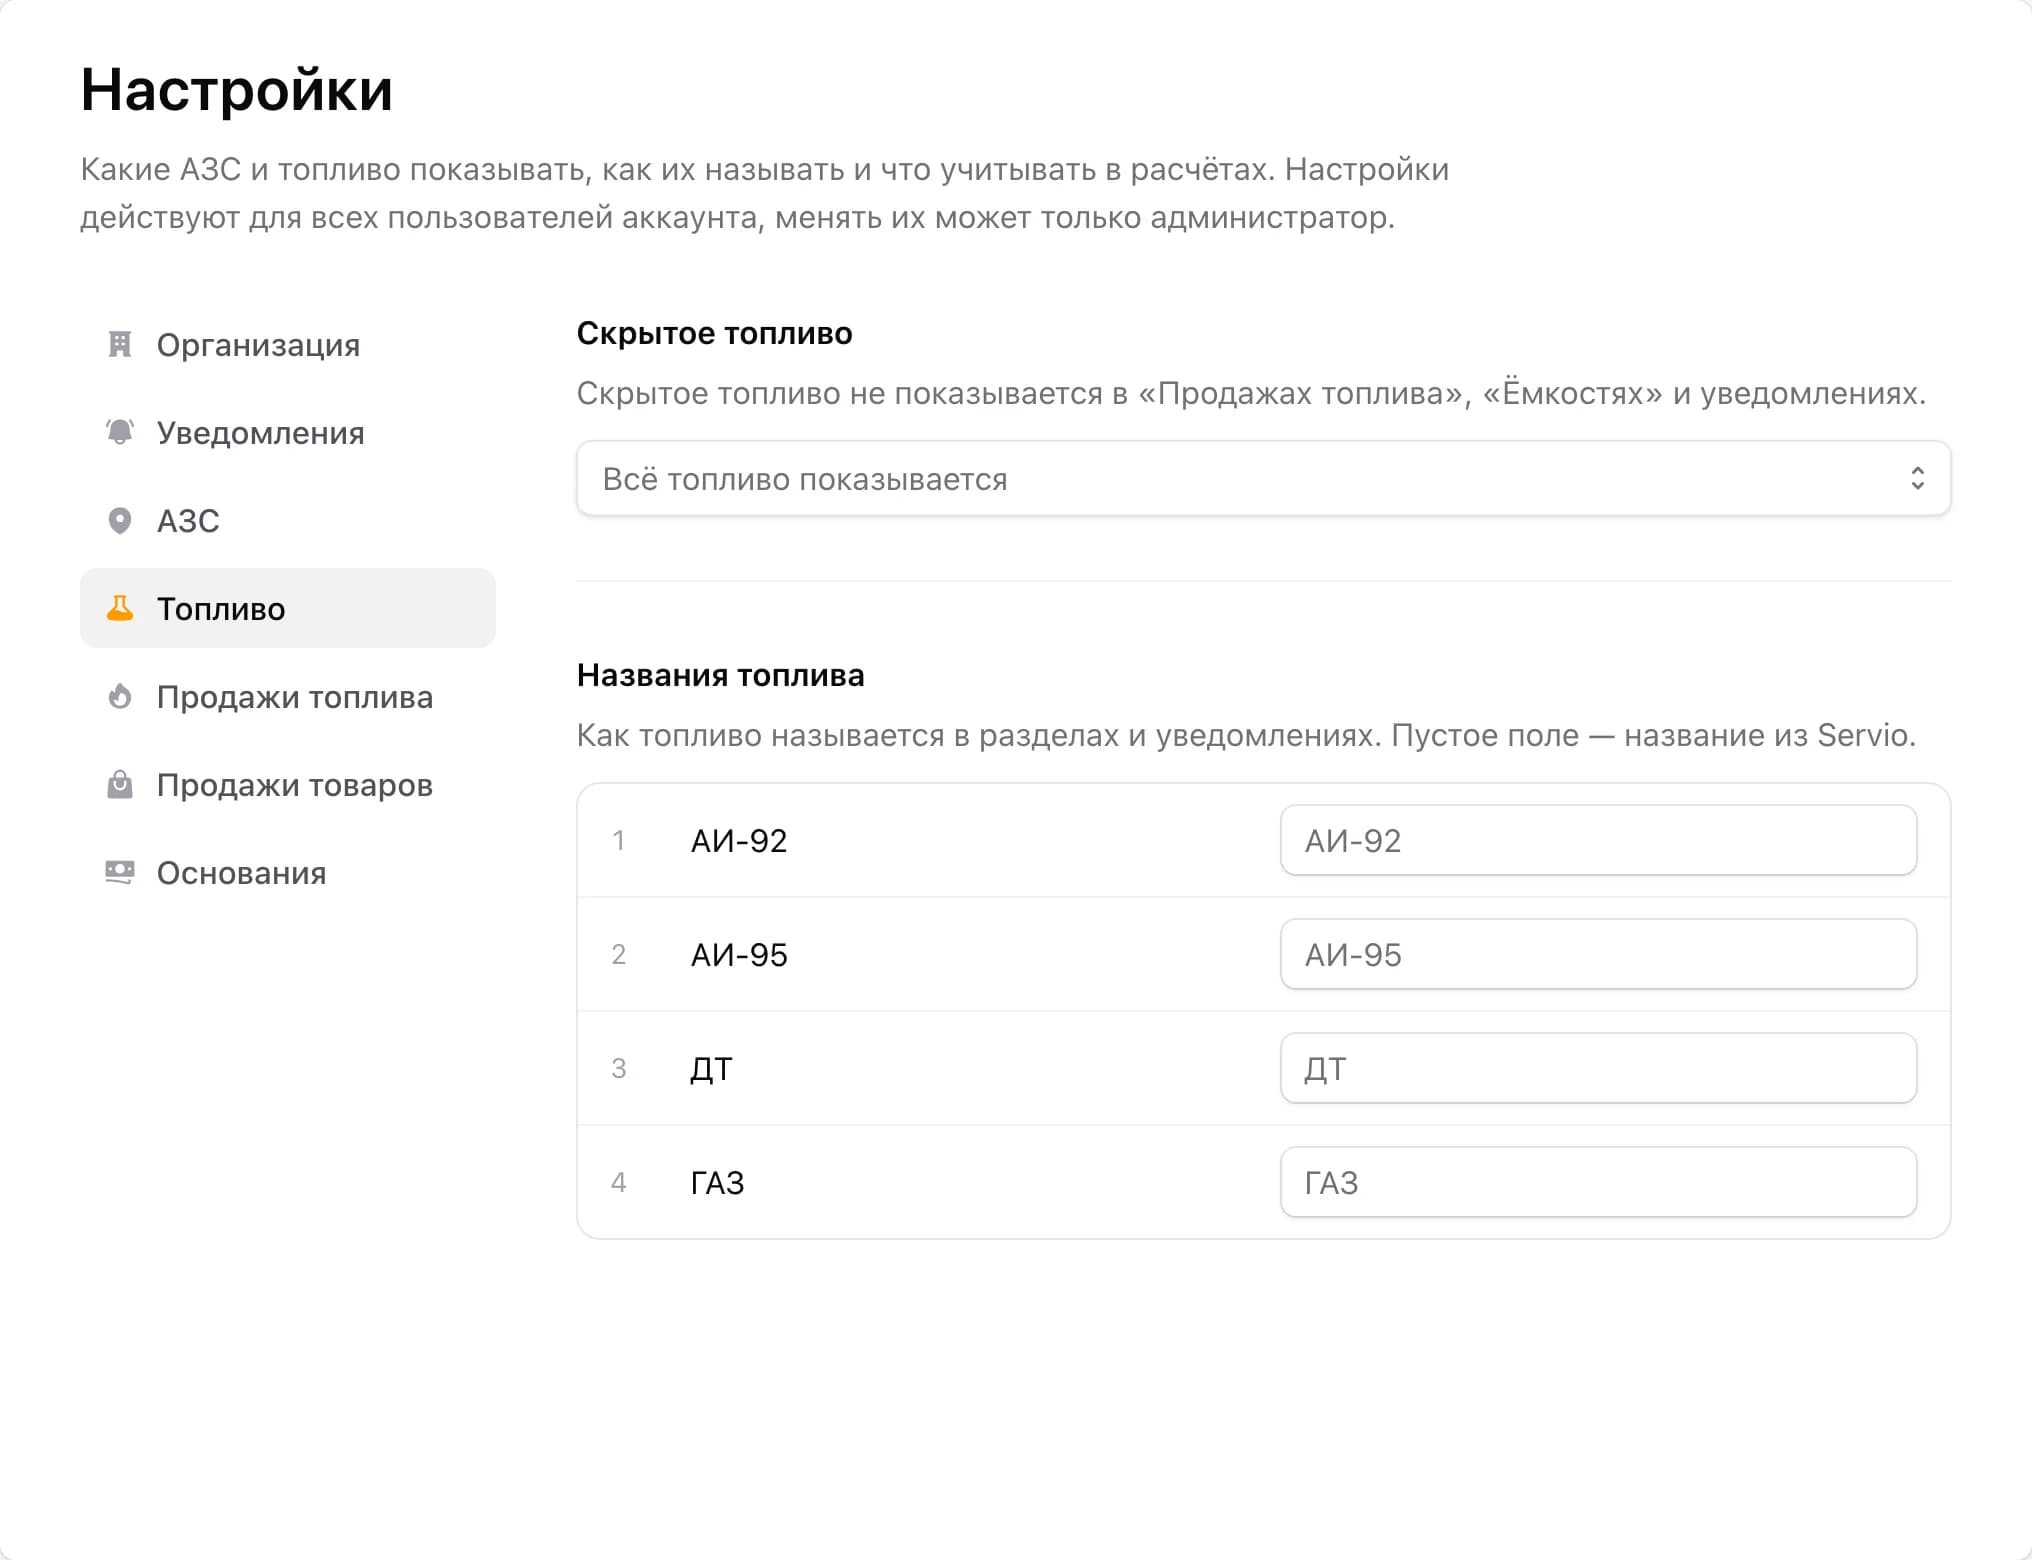
Task: Switch to the АЗС settings section
Action: pyautogui.click(x=288, y=521)
